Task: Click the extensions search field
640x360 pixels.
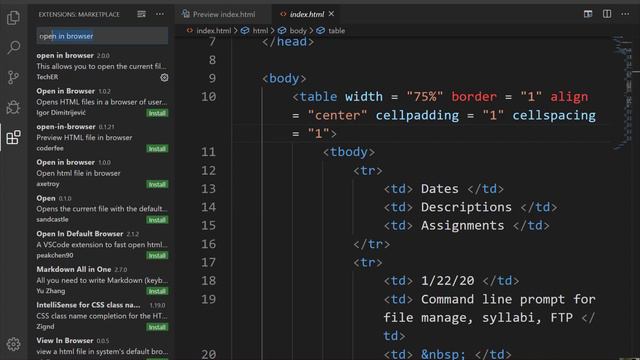Action: (x=102, y=36)
